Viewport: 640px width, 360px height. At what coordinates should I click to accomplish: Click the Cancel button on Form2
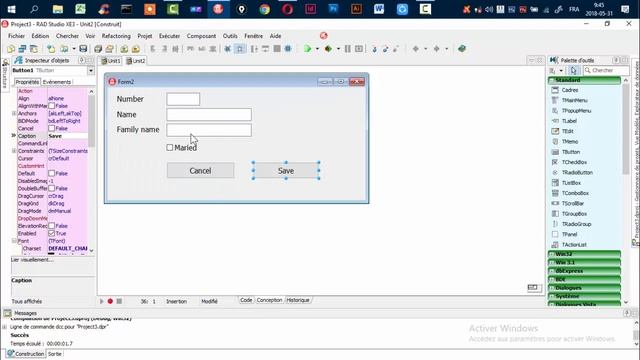pos(200,171)
